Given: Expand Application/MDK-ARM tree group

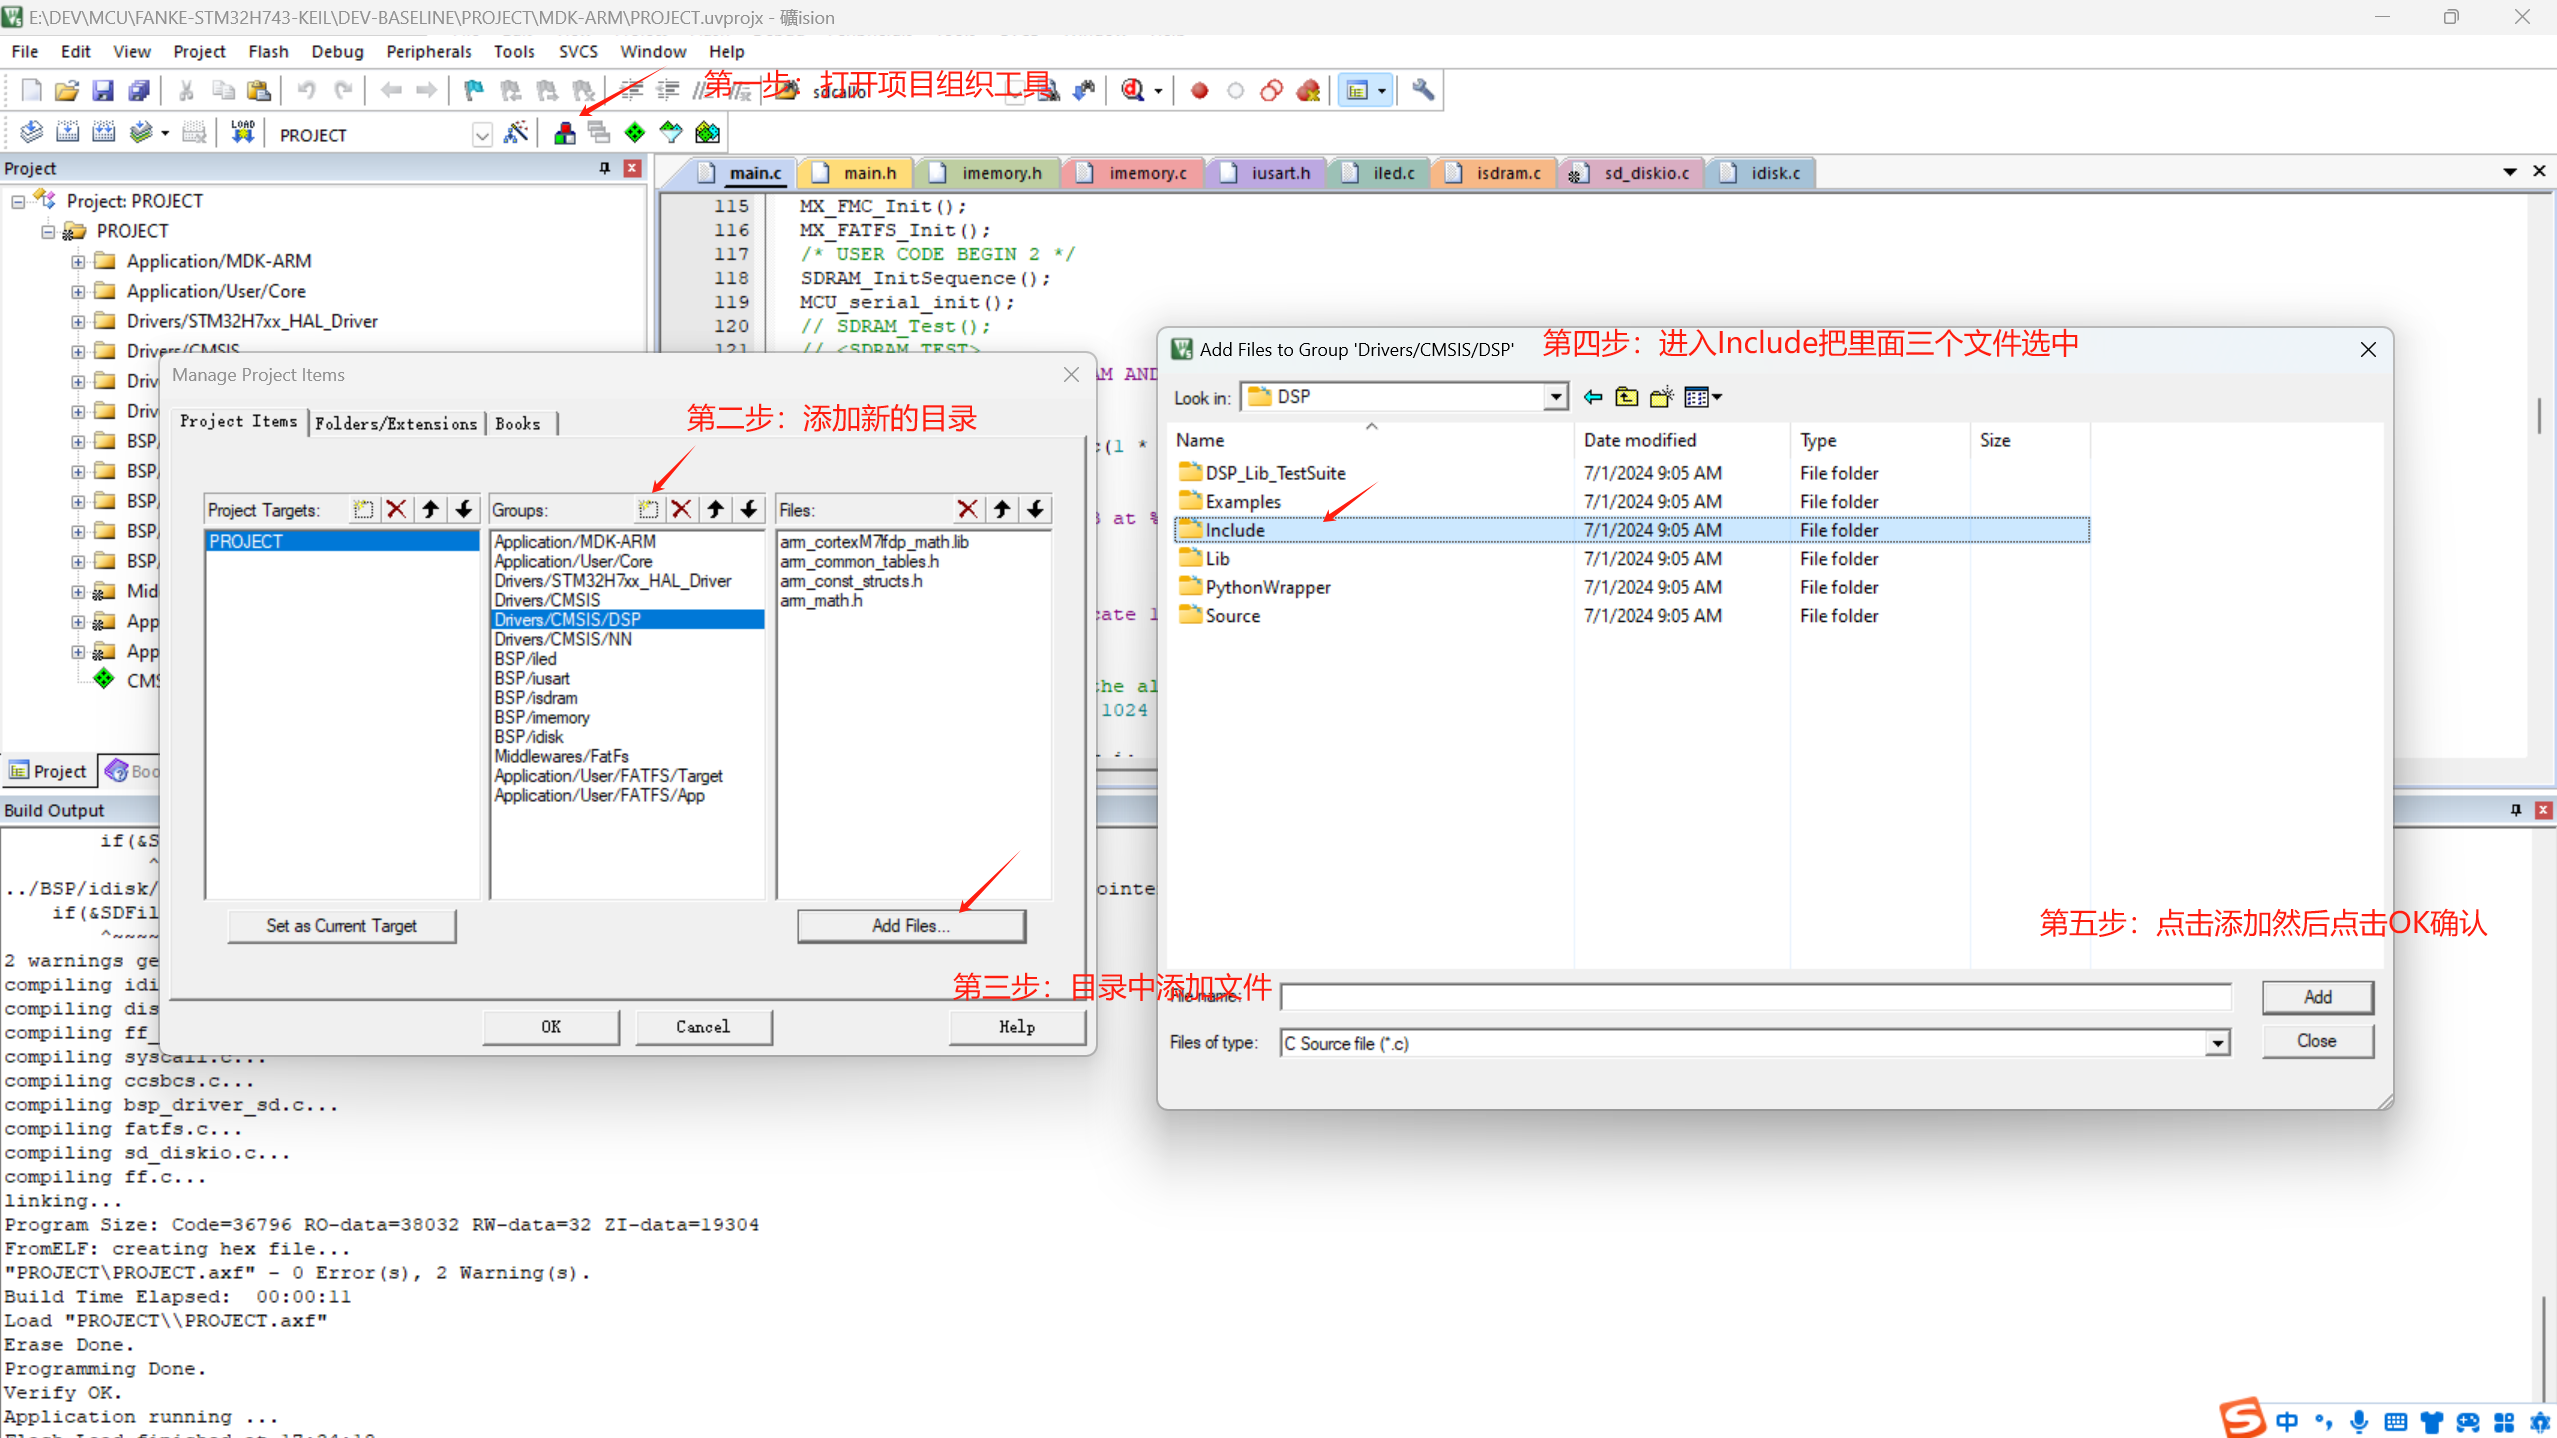Looking at the screenshot, I should click(x=78, y=262).
